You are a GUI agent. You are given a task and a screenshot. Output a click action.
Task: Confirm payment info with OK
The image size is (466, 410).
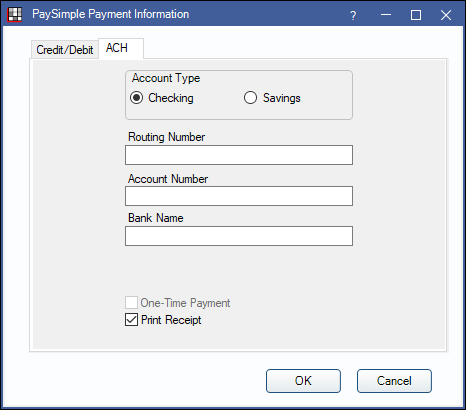pyautogui.click(x=303, y=381)
